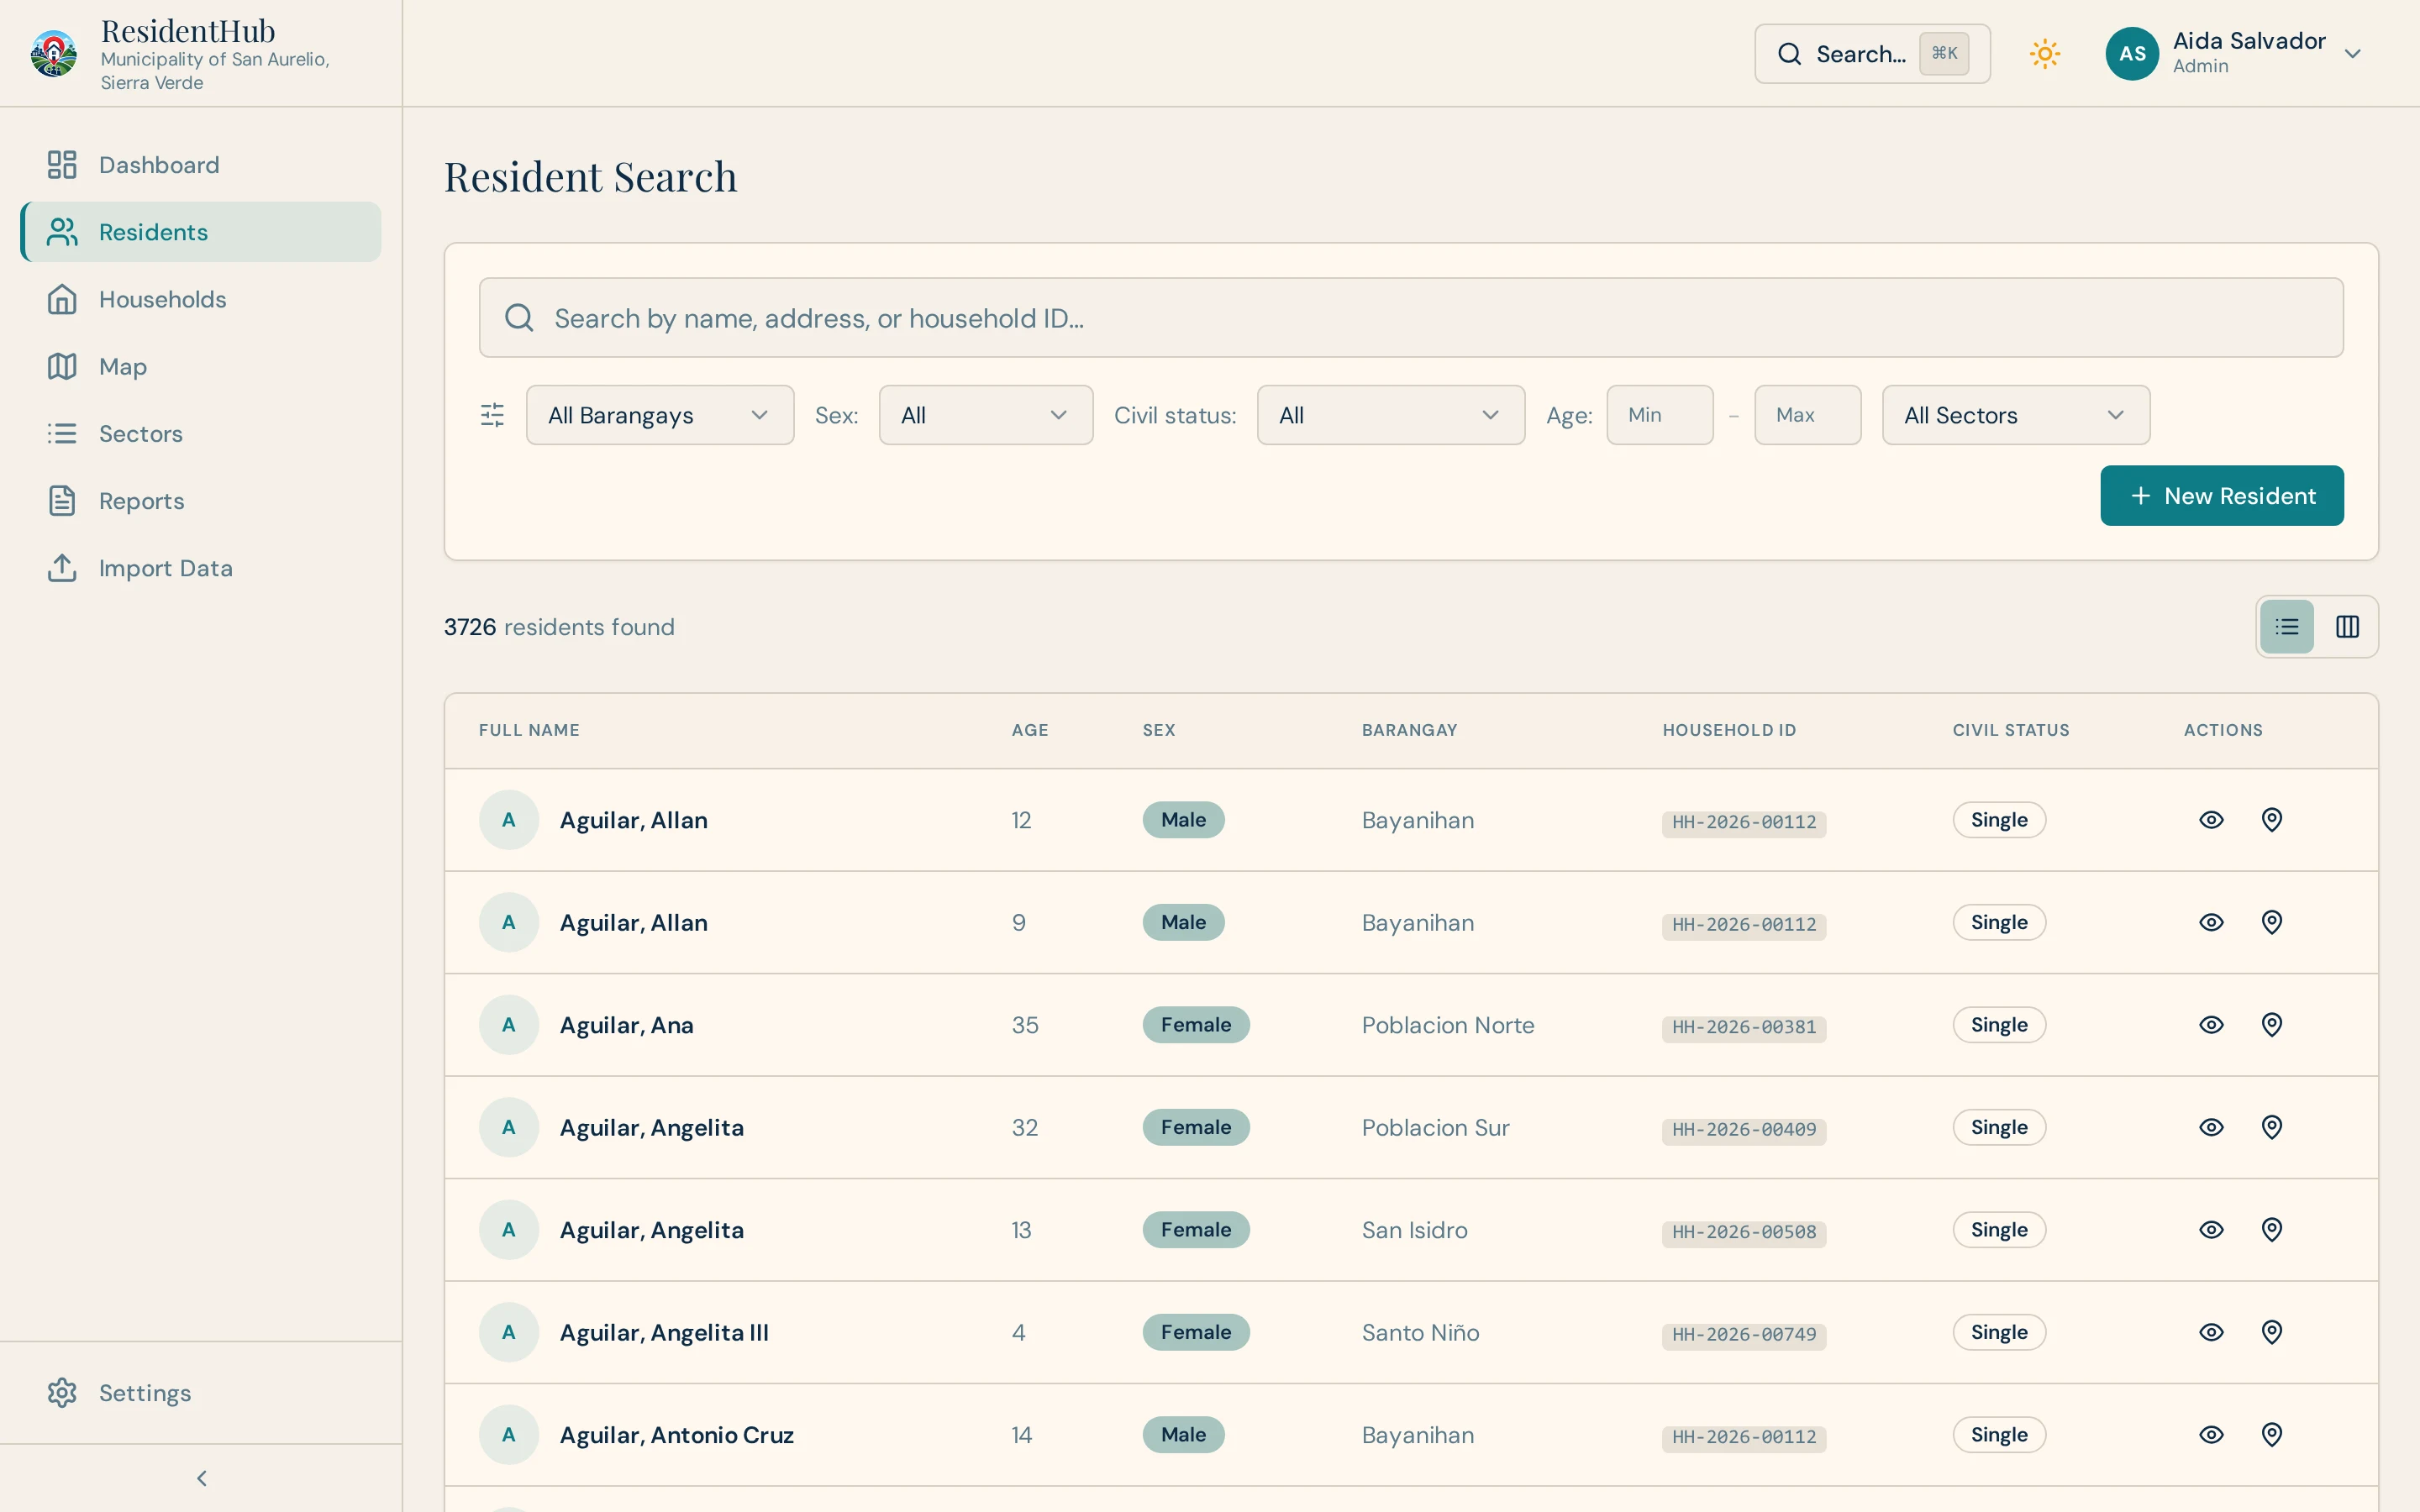Open the All Sectors dropdown
This screenshot has width=2420, height=1512.
click(x=2016, y=415)
